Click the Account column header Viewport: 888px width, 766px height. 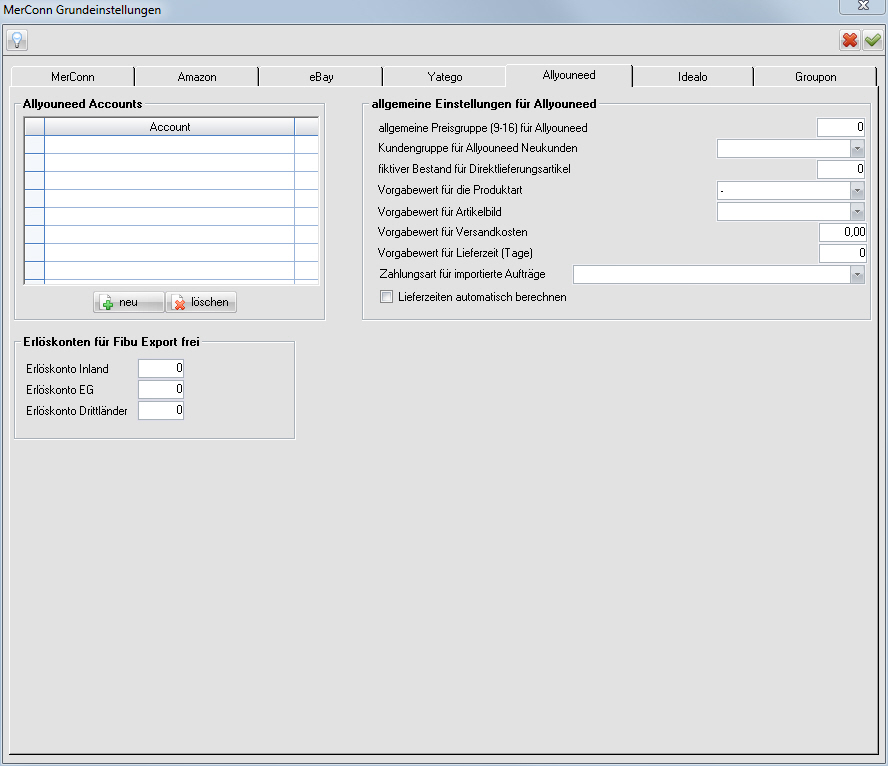(169, 127)
